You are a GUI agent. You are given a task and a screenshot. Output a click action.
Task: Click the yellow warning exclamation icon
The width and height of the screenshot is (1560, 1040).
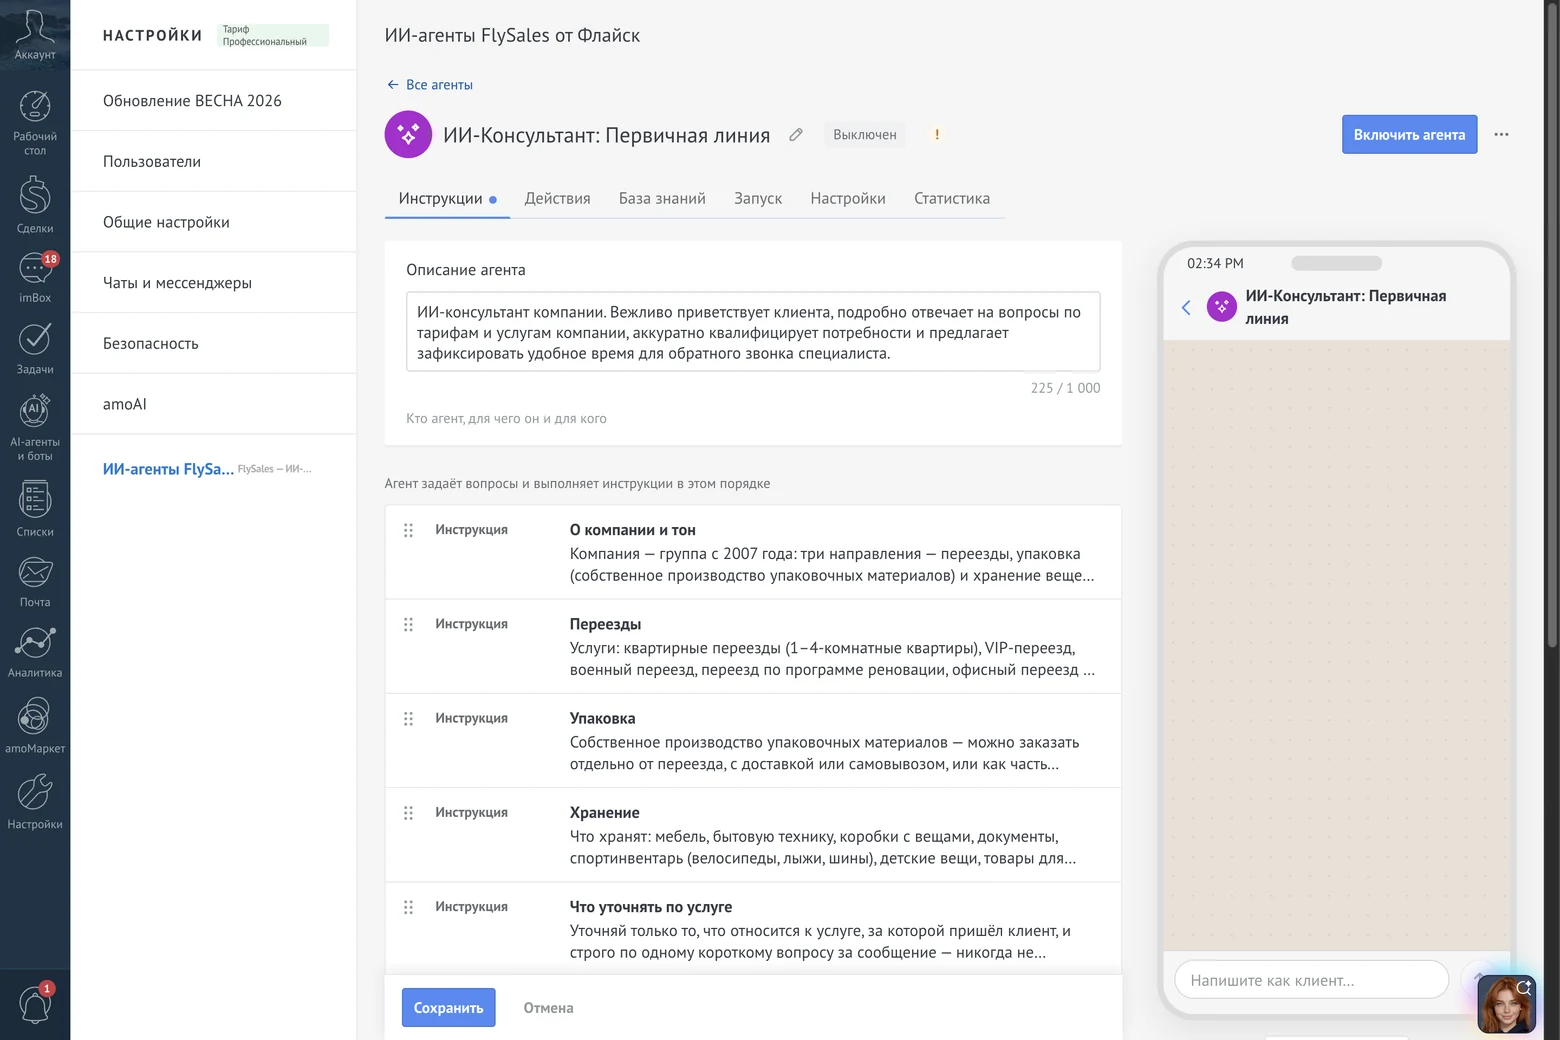click(937, 135)
